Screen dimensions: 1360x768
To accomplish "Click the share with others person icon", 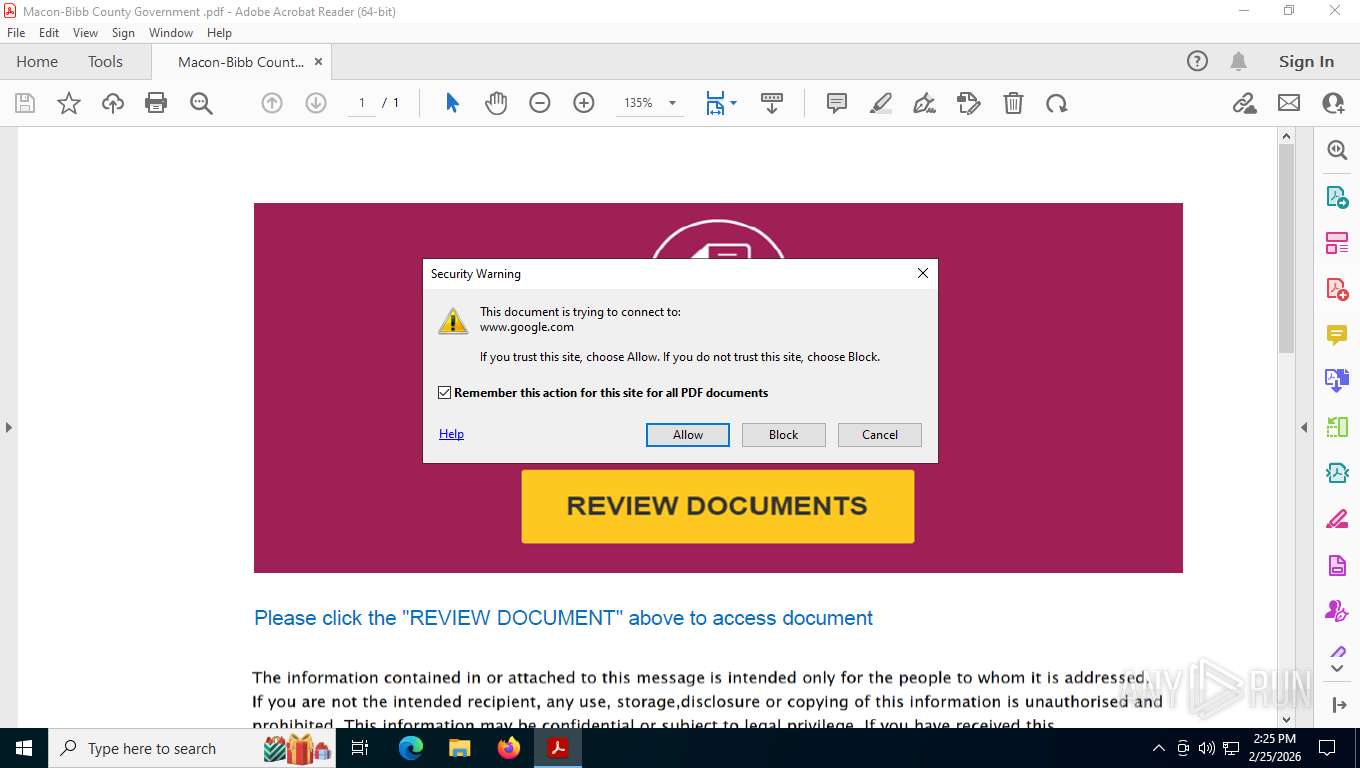I will coord(1333,103).
